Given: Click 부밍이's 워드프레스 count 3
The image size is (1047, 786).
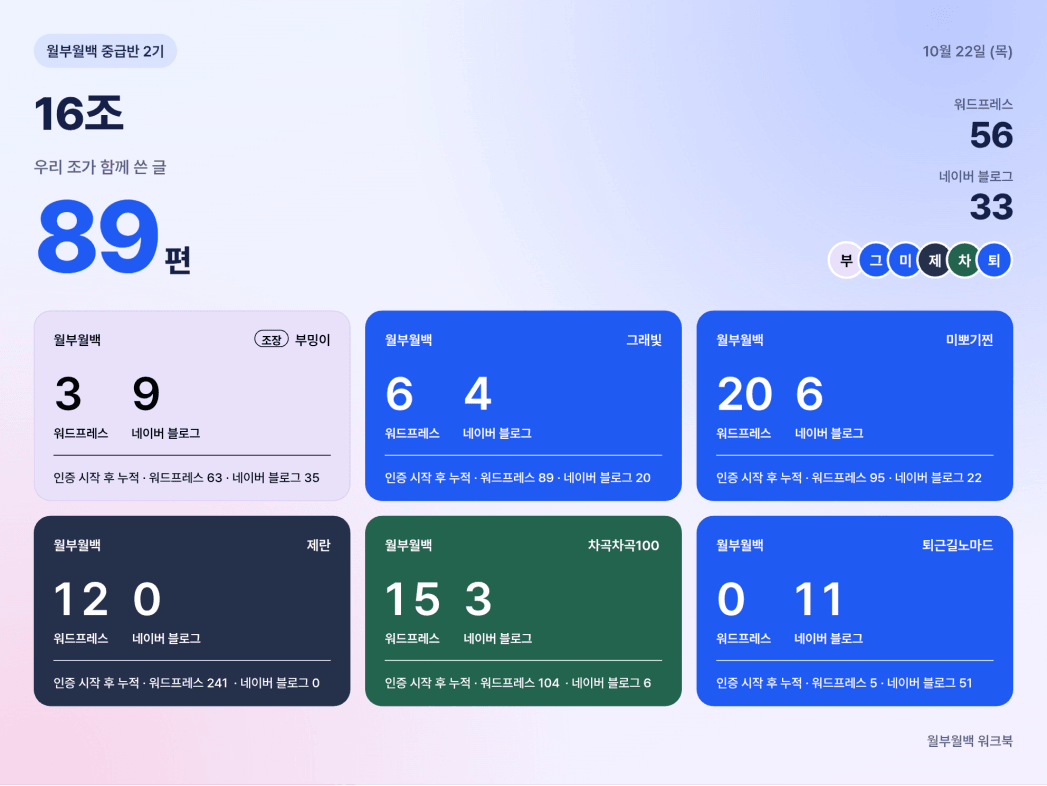Looking at the screenshot, I should [68, 393].
